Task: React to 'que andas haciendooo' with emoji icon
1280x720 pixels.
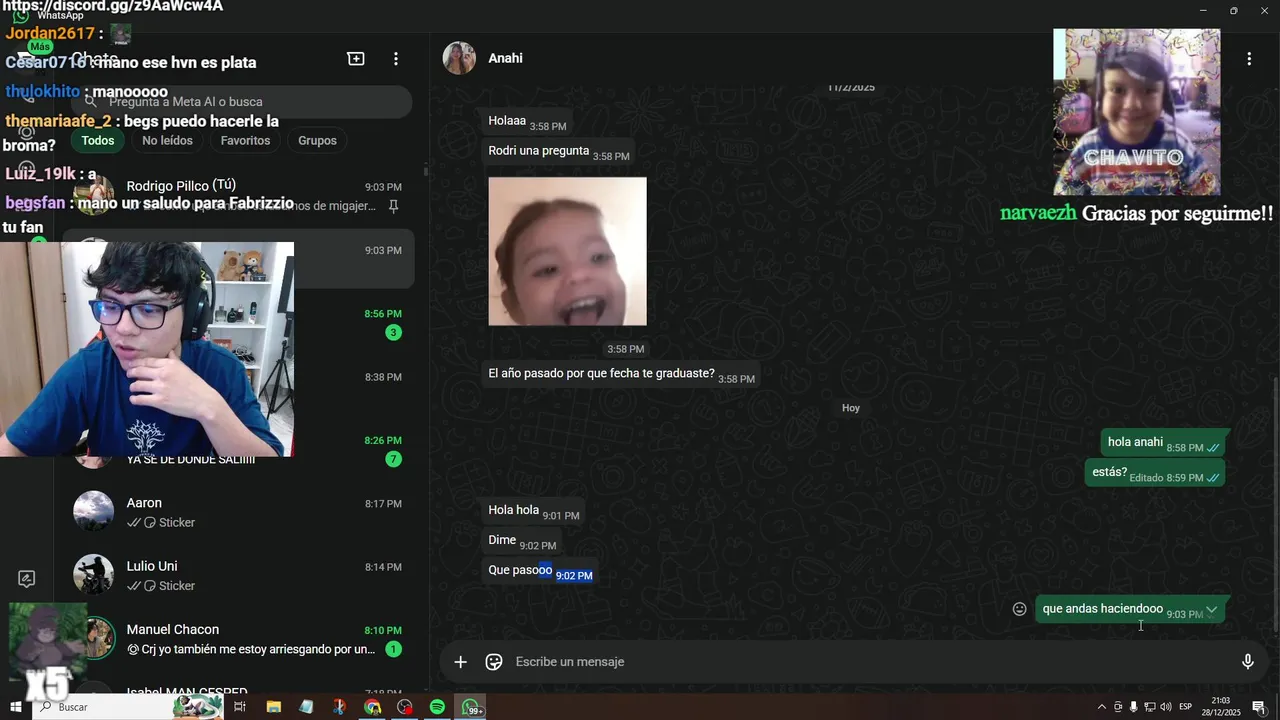Action: pos(1020,609)
